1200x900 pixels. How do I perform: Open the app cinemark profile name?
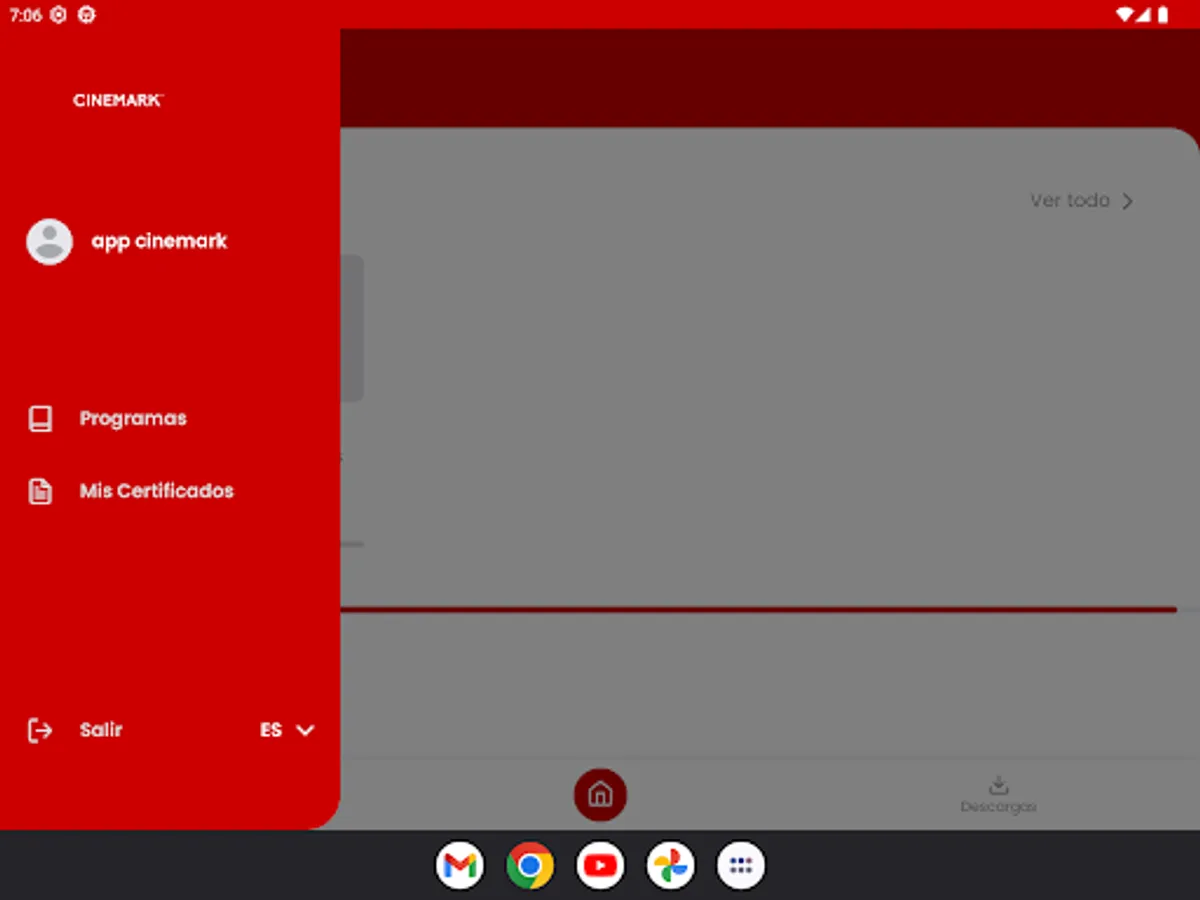160,241
